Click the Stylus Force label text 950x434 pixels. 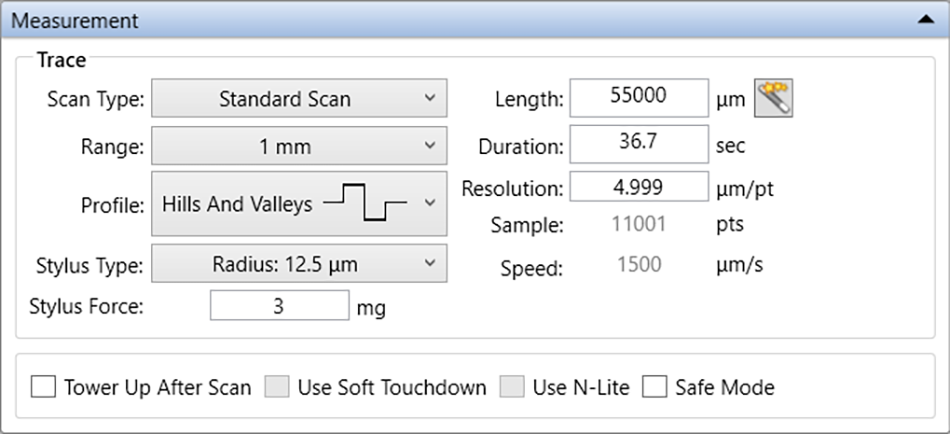[x=86, y=307]
